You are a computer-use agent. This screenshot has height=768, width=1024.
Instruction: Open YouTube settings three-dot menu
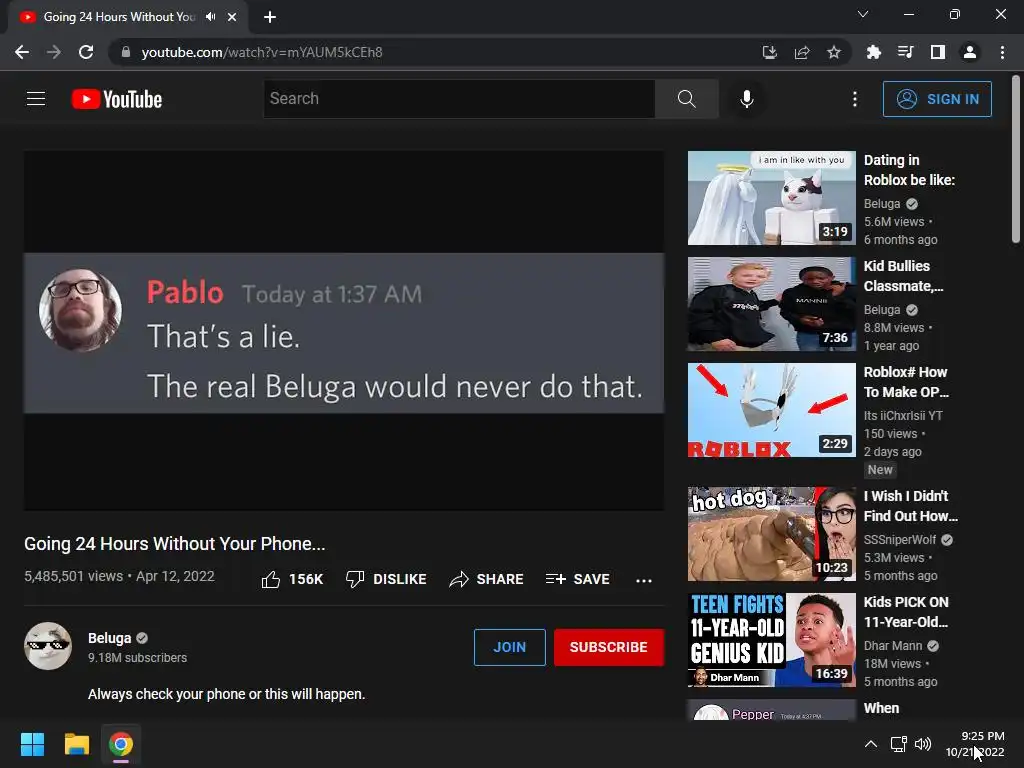tap(855, 99)
